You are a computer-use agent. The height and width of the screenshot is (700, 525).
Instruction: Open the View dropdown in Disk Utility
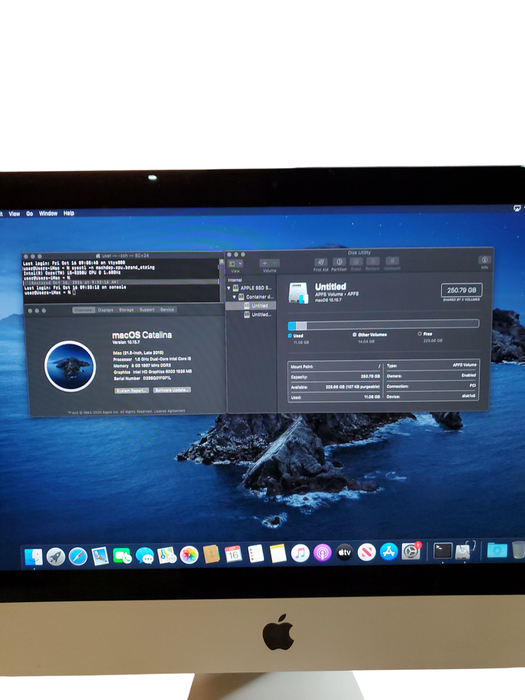(236, 264)
